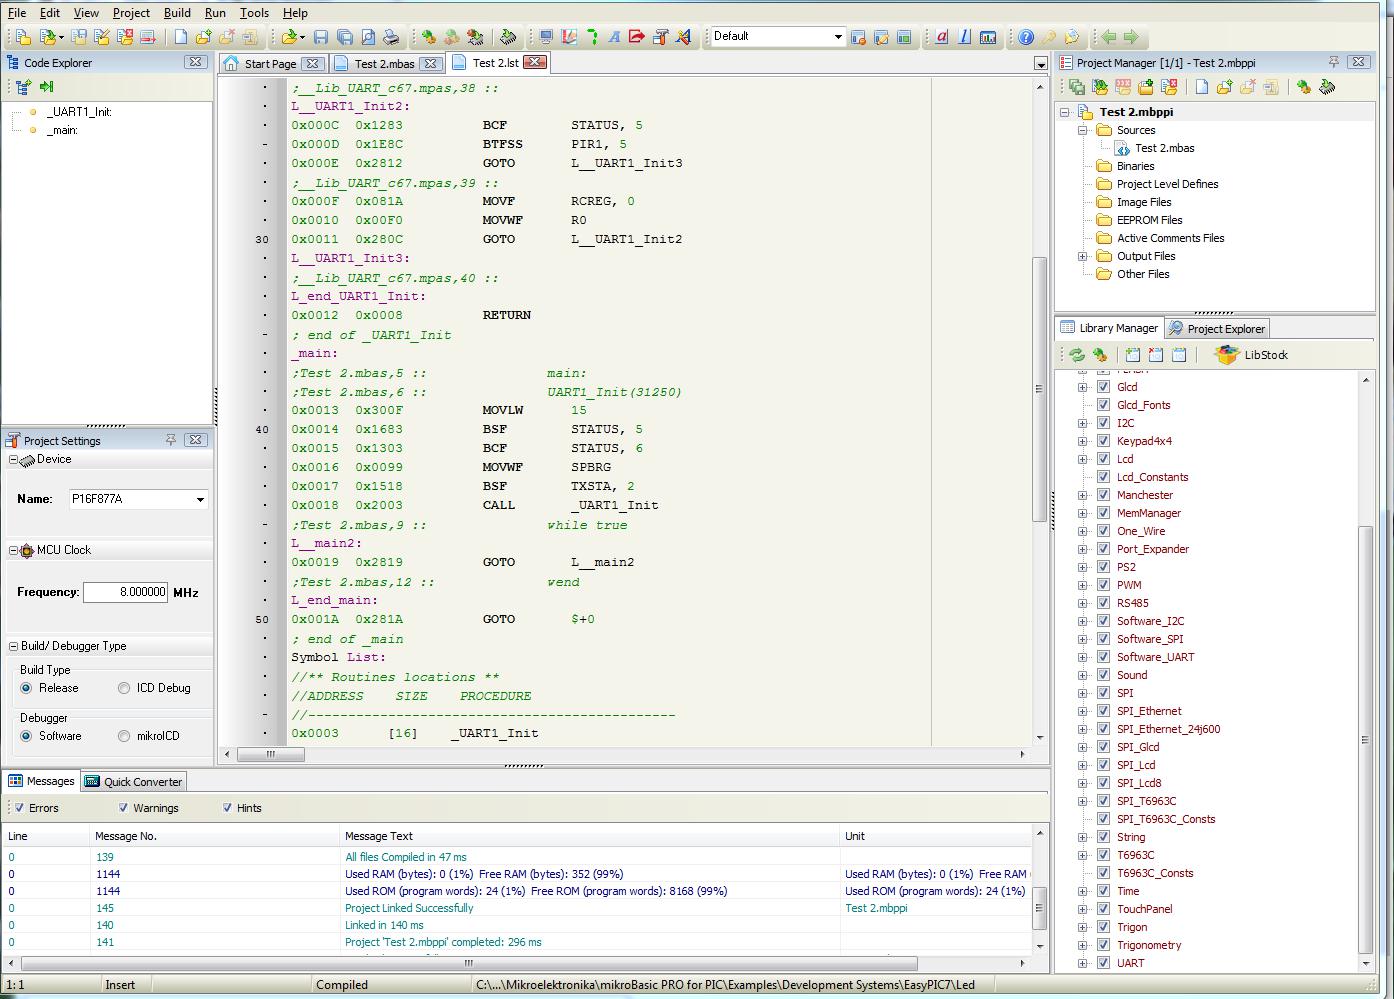
Task: Click the code editor vertical scrollbar
Action: 1040,410
